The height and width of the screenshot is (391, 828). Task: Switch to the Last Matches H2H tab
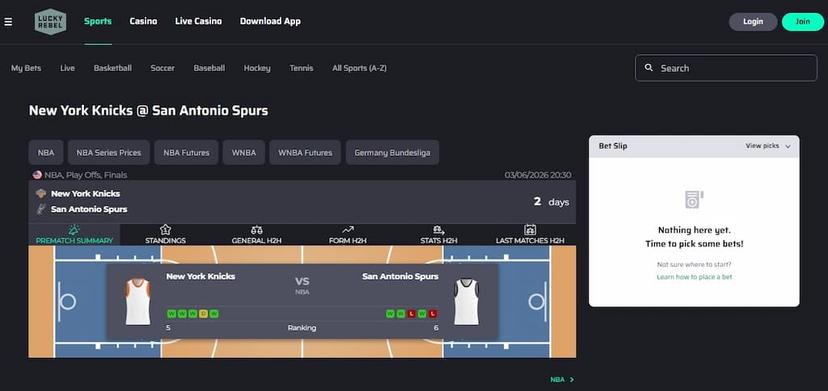(x=530, y=235)
